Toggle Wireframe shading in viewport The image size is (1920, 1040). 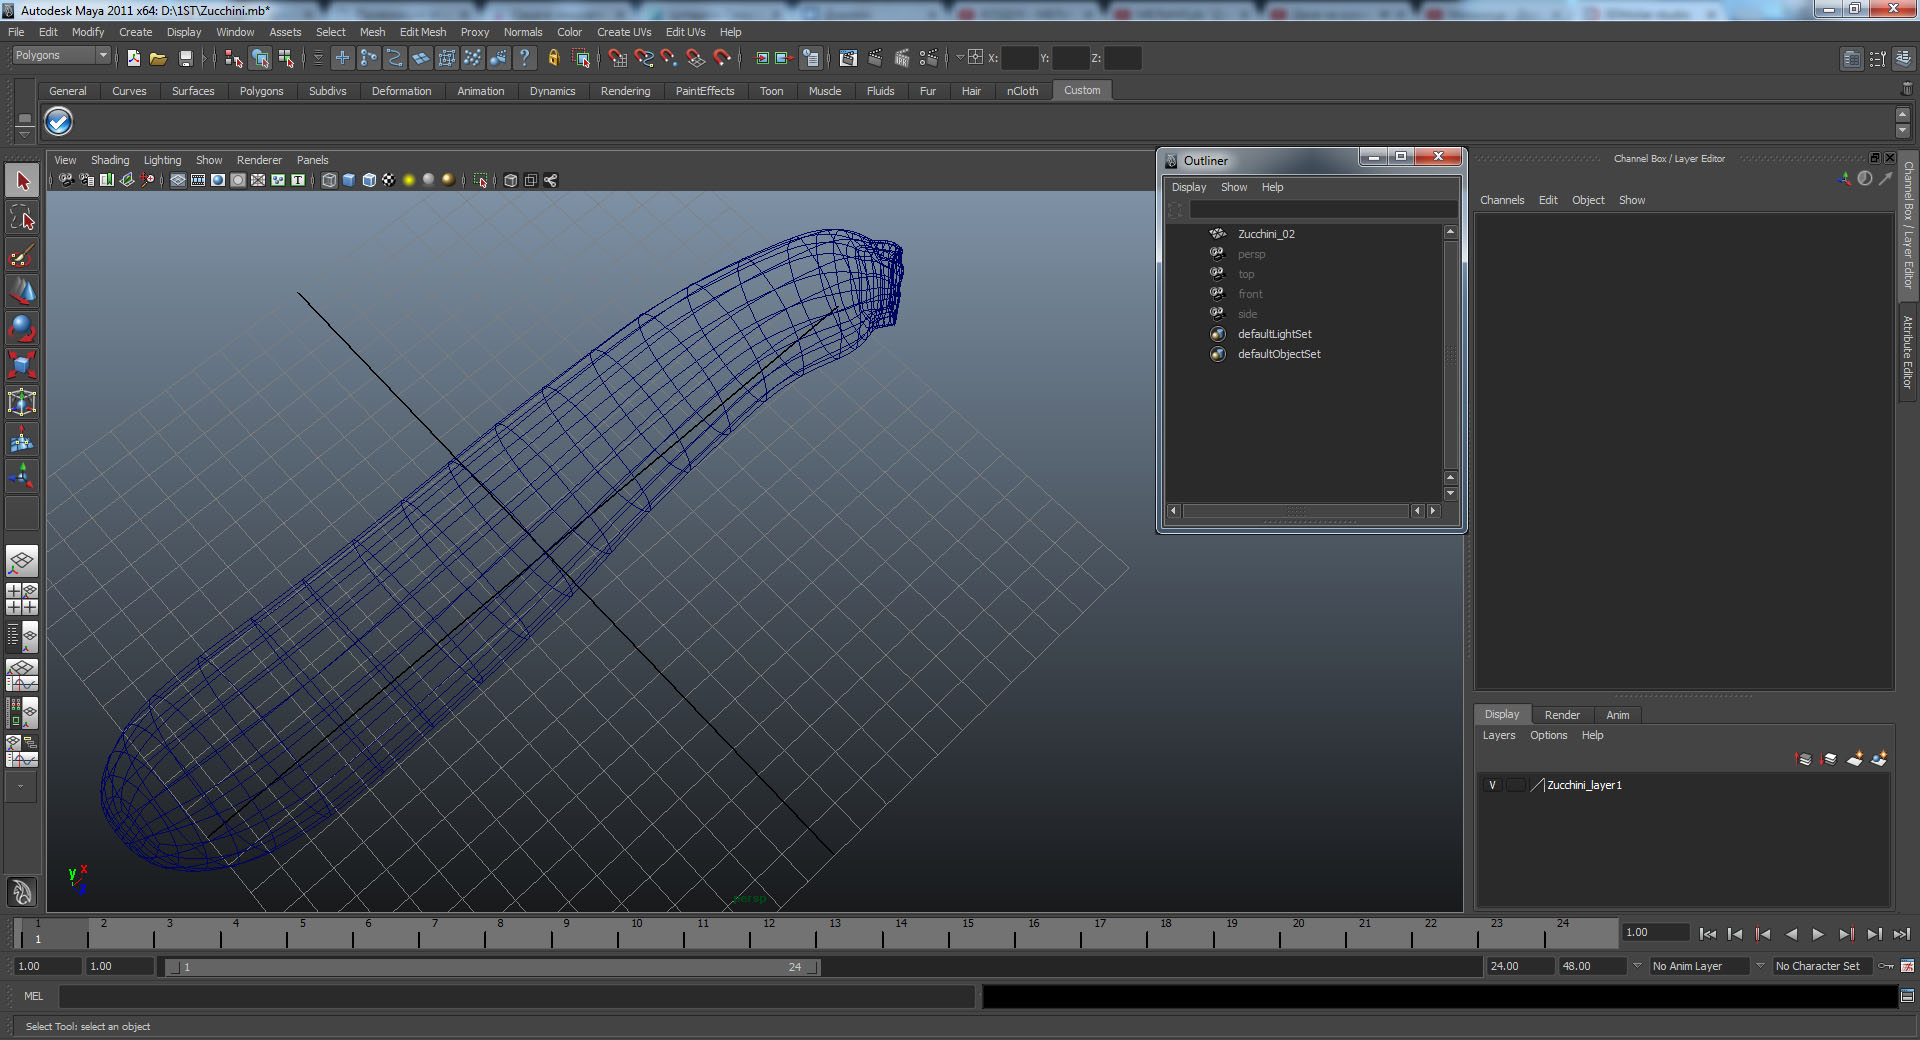(x=329, y=180)
